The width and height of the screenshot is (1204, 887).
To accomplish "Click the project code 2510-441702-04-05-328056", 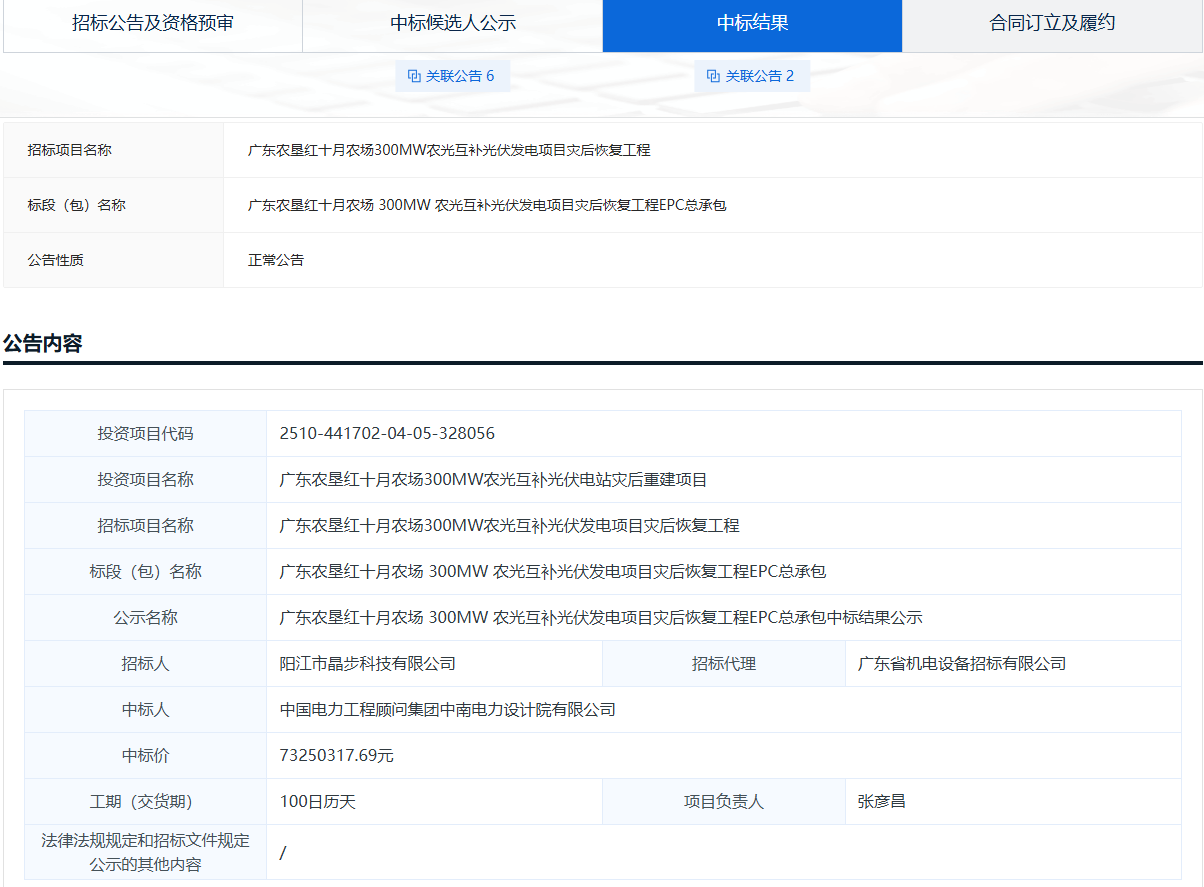I will 387,434.
